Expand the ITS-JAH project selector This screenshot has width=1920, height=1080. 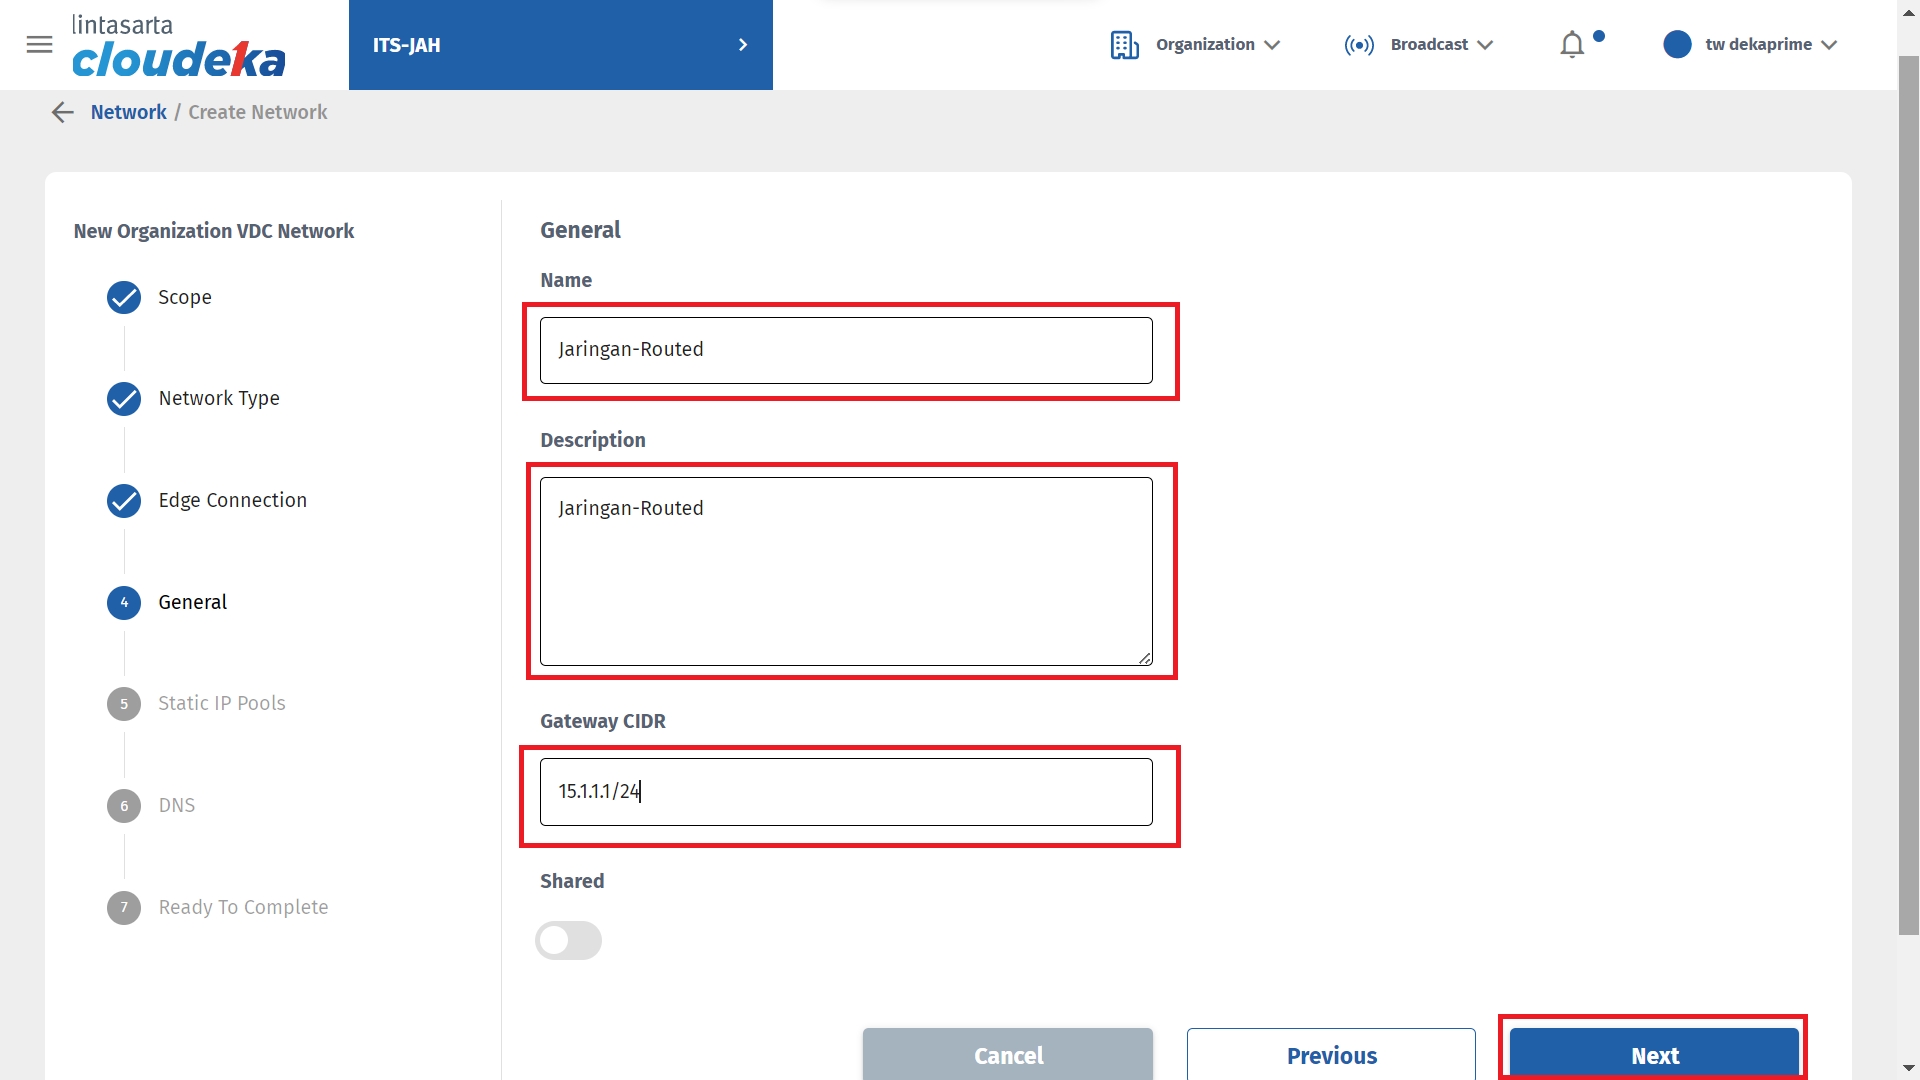[x=560, y=45]
